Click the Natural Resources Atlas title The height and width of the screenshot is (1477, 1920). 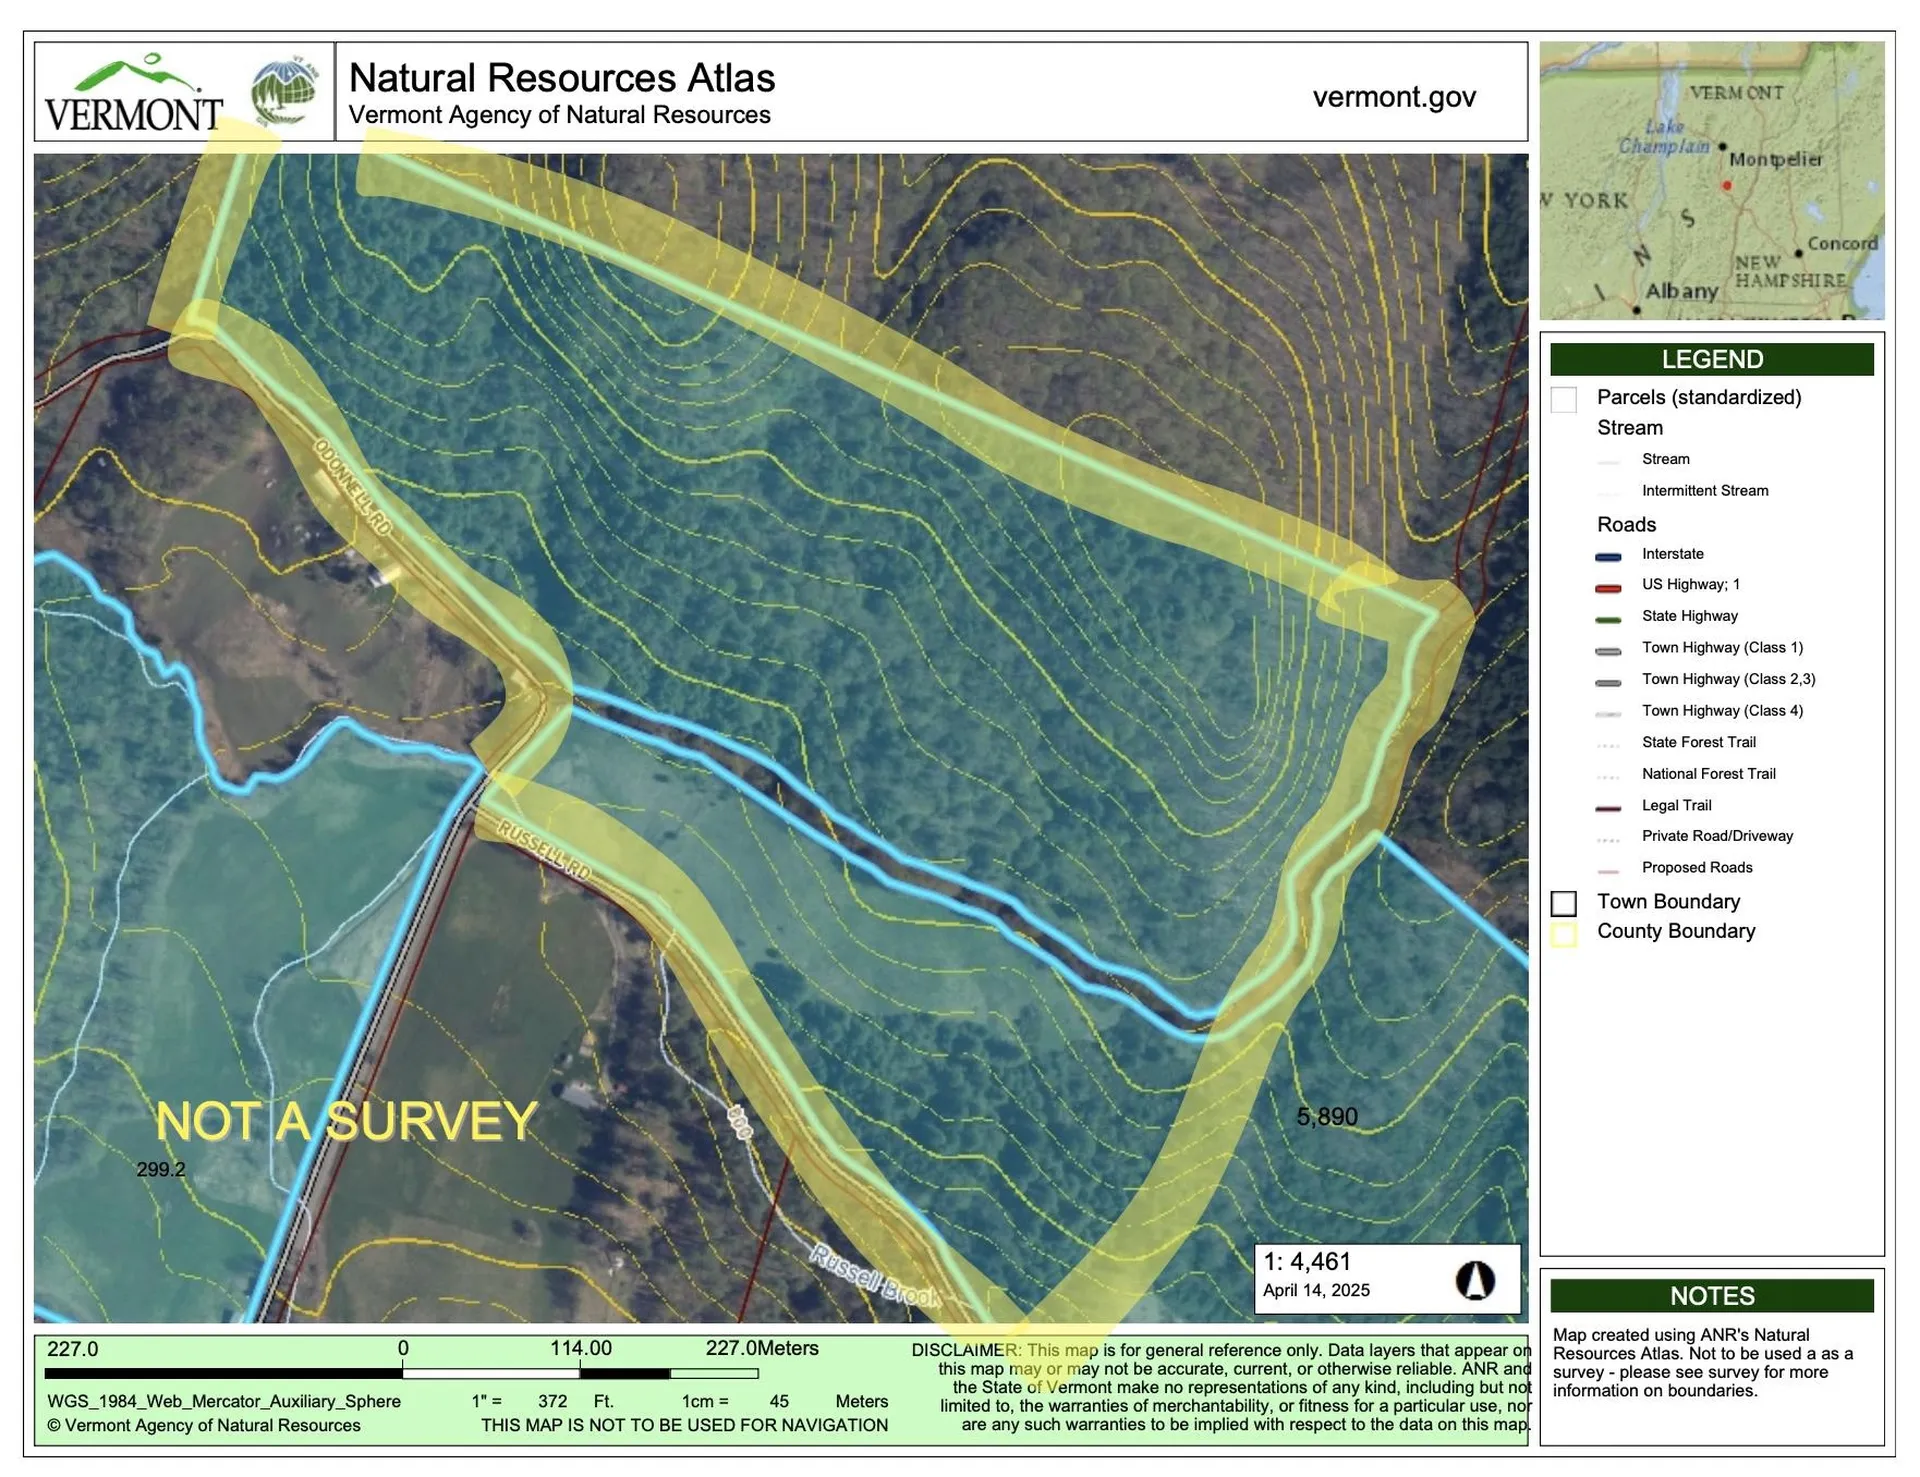[x=561, y=78]
